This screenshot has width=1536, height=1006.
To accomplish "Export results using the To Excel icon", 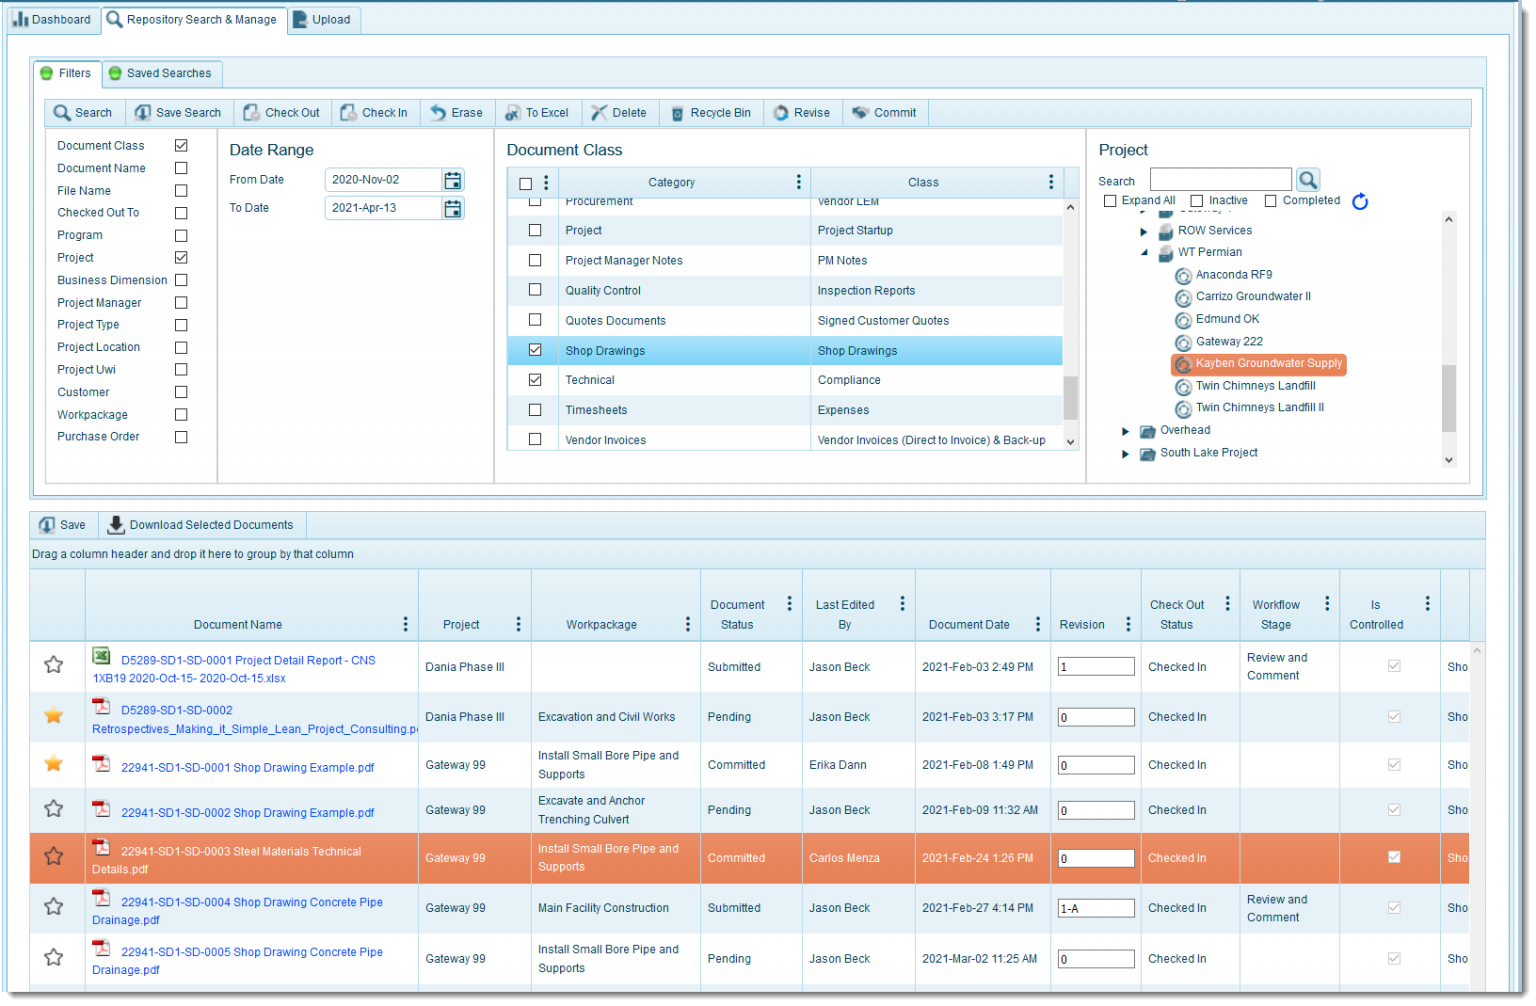I will coord(513,112).
